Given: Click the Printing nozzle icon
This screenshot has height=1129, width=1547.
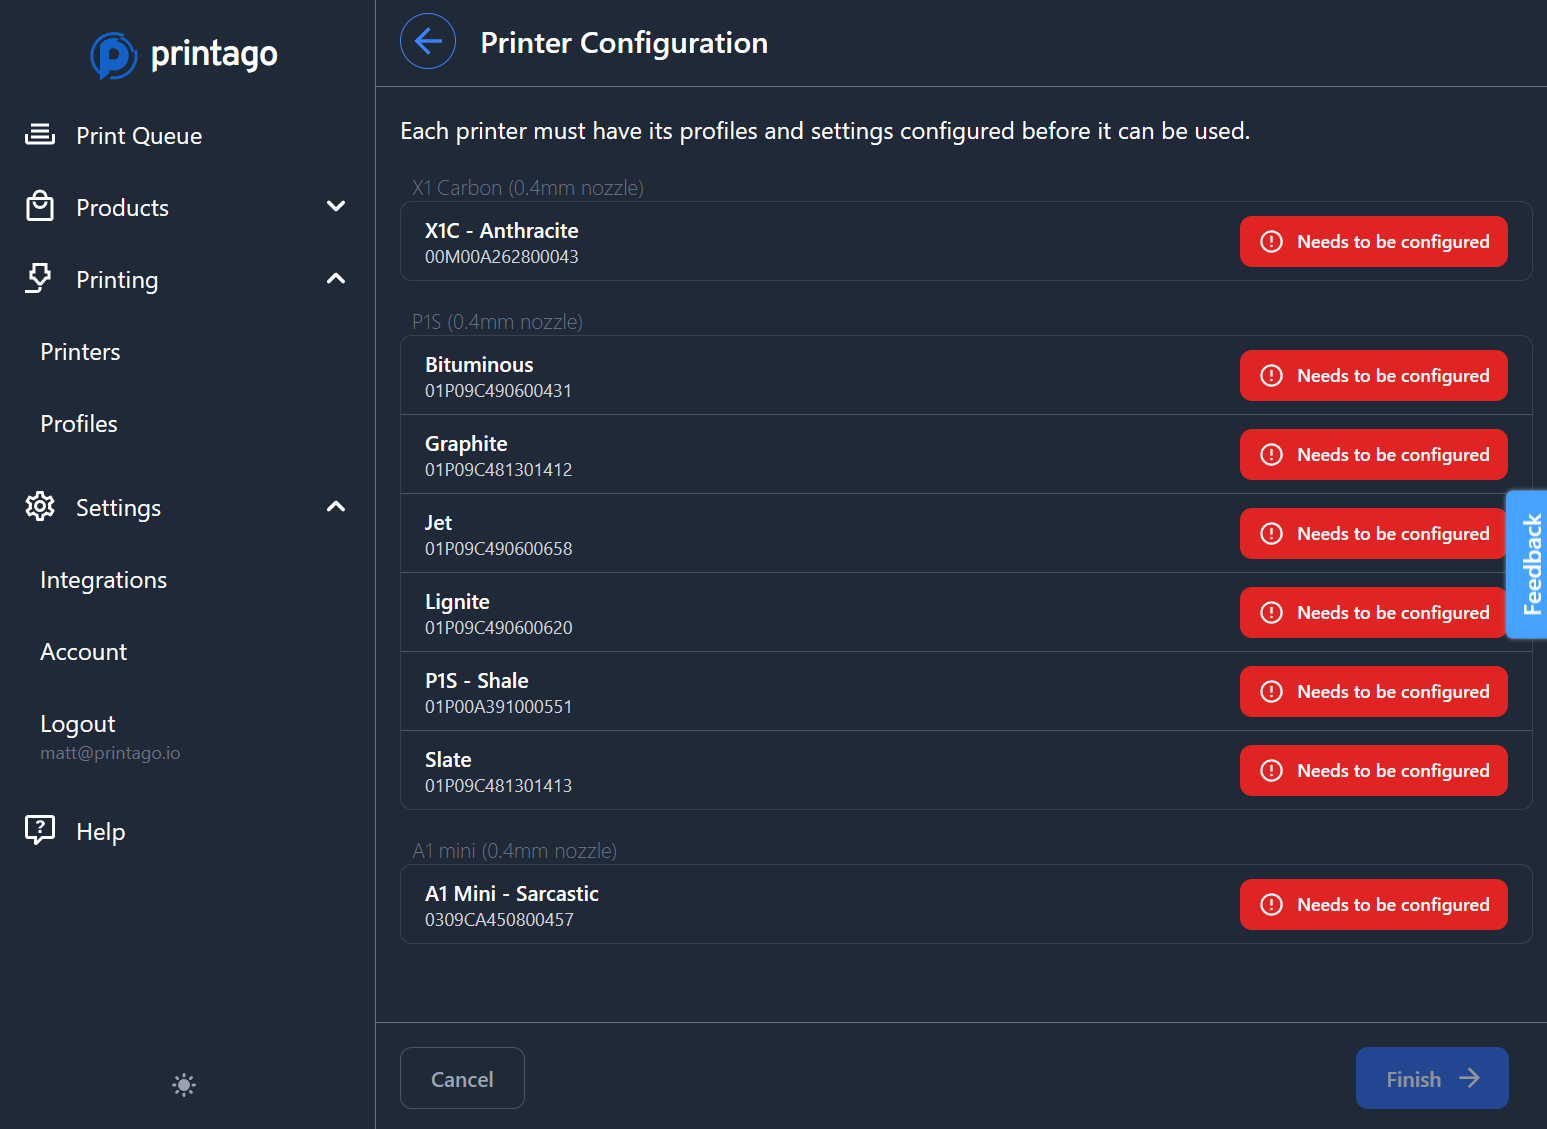Looking at the screenshot, I should [x=39, y=278].
